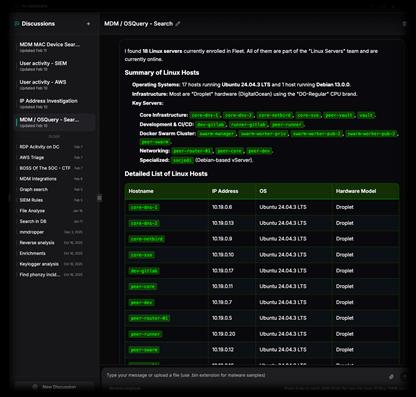Open Graph search discussion
The height and width of the screenshot is (397, 416).
pyautogui.click(x=51, y=189)
